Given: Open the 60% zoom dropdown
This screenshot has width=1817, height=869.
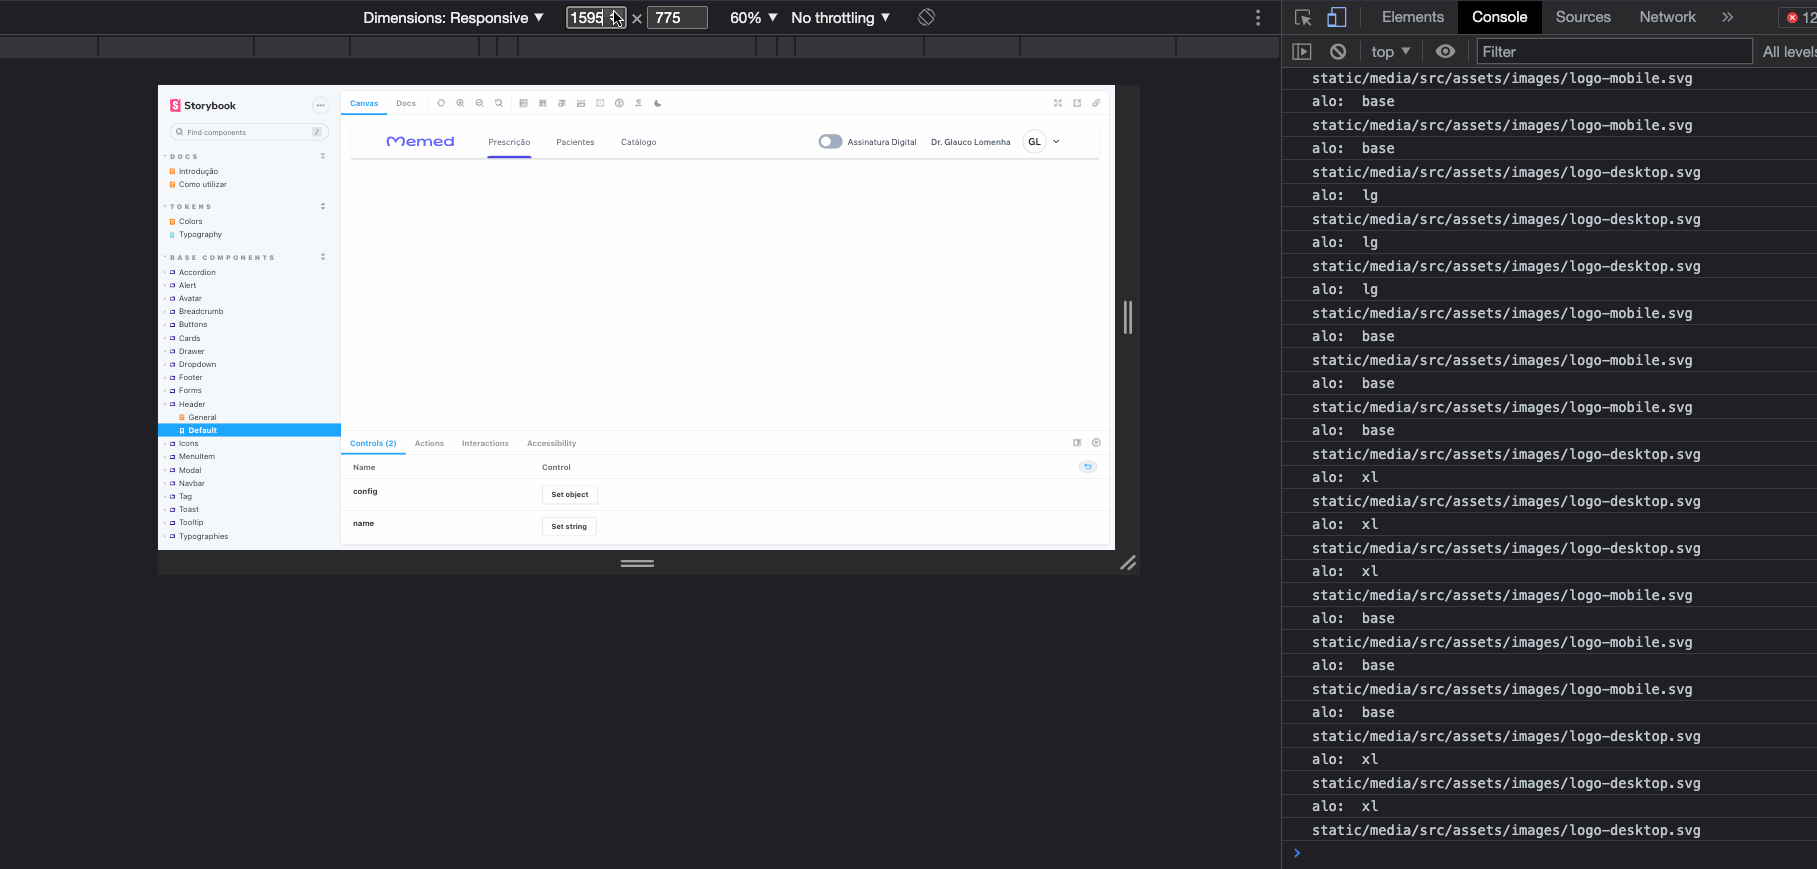Looking at the screenshot, I should click(x=753, y=18).
